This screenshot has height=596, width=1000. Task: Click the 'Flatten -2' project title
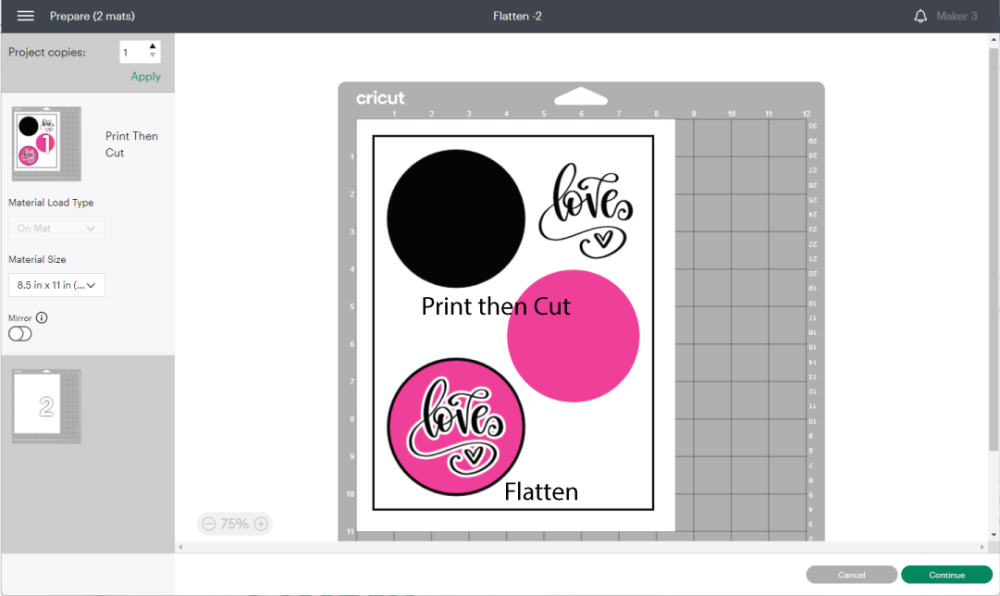pyautogui.click(x=517, y=16)
